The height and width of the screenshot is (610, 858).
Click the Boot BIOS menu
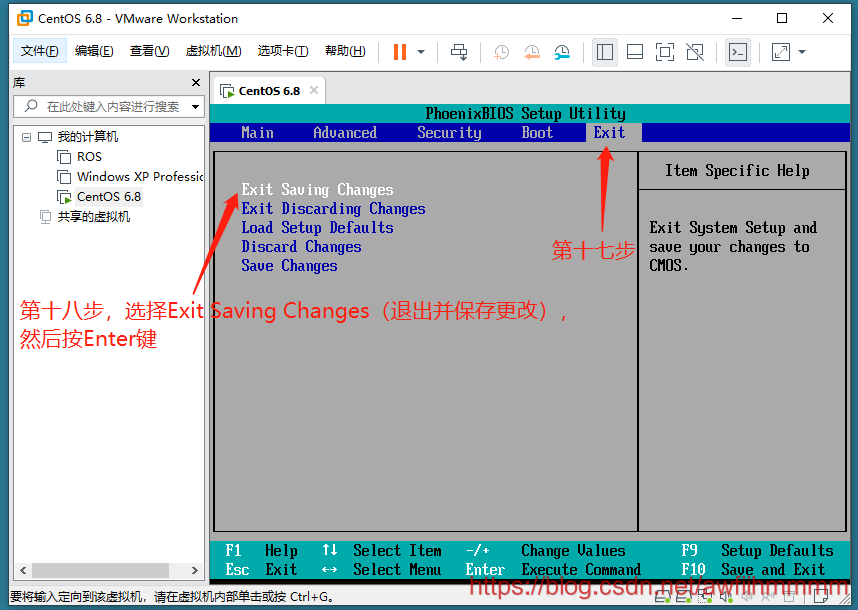pos(537,132)
